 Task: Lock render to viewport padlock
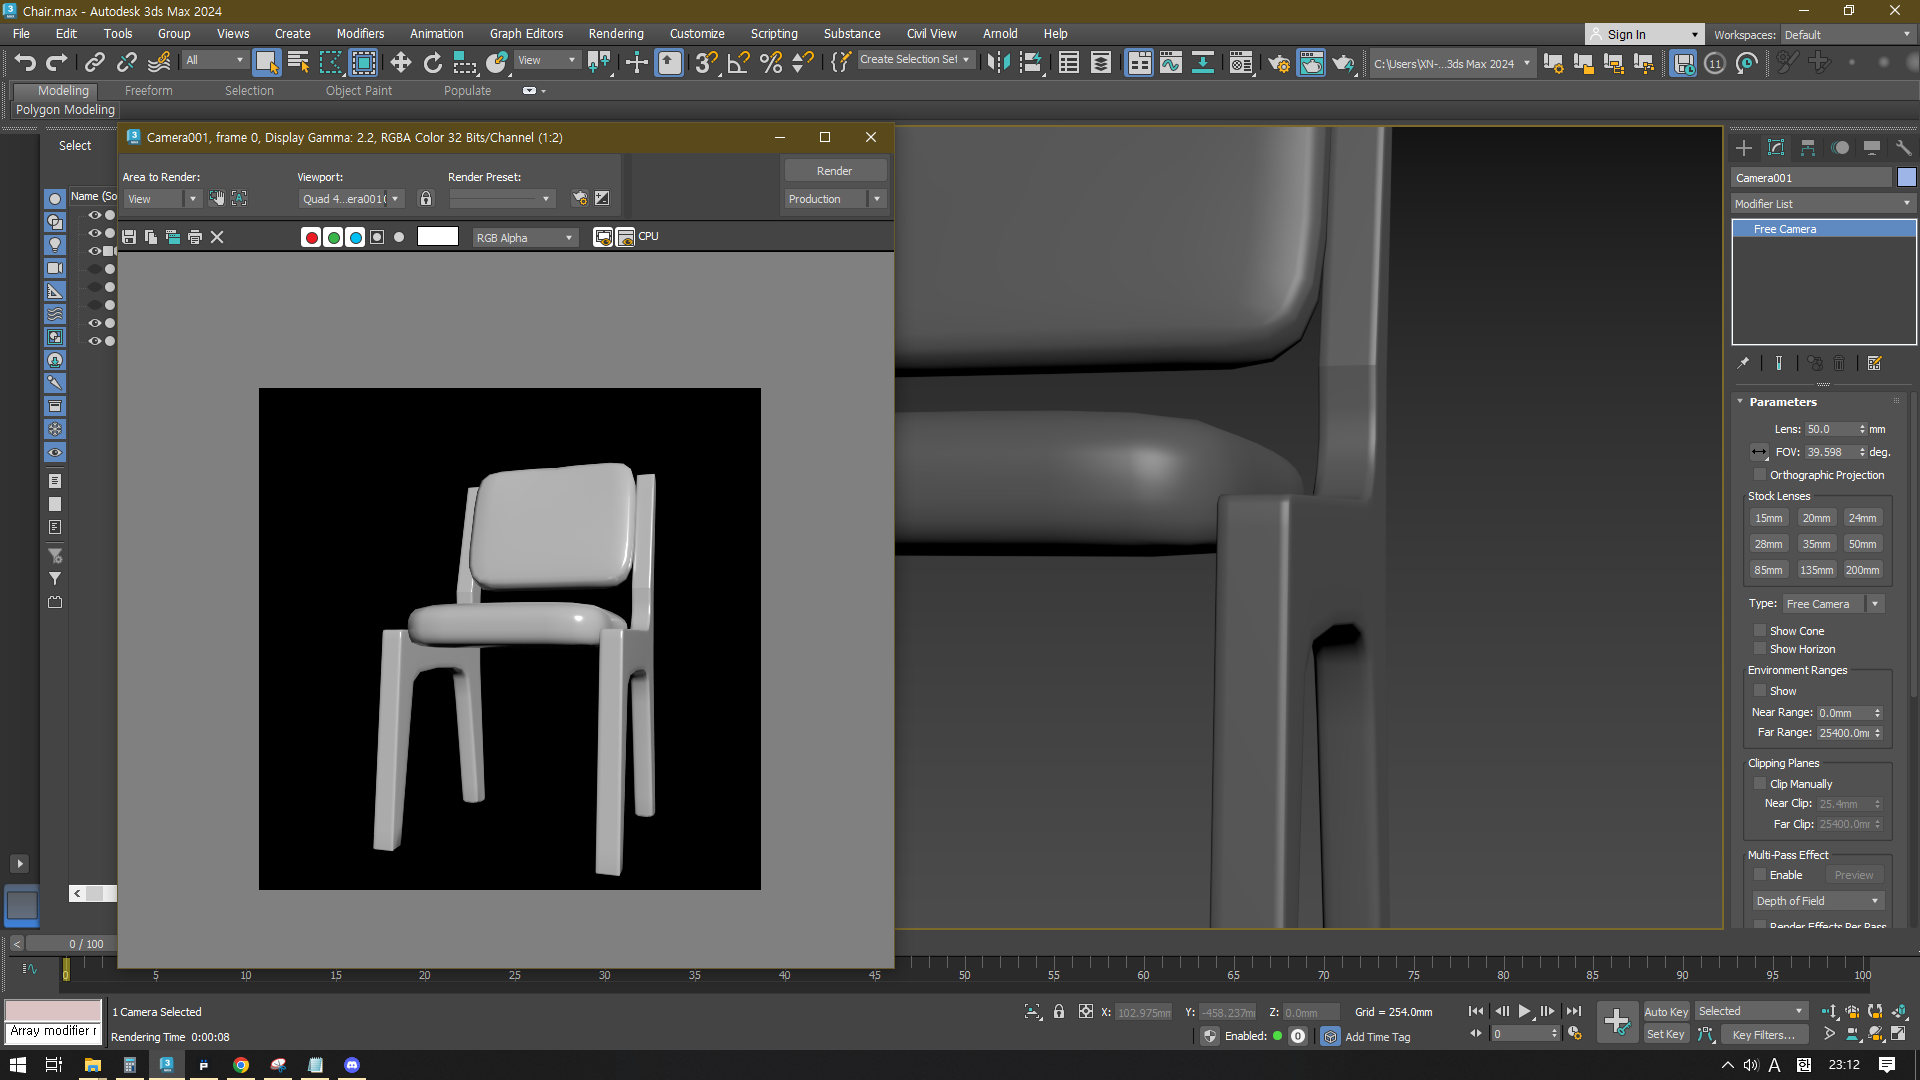[426, 198]
